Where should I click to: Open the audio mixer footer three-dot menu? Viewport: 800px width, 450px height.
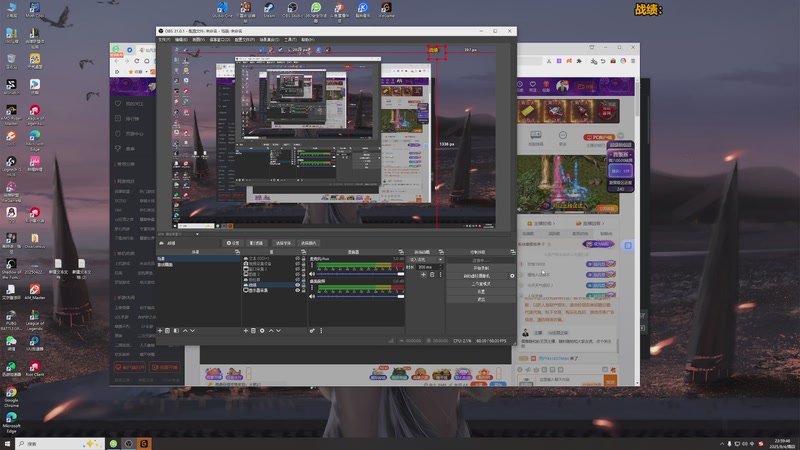(x=321, y=331)
